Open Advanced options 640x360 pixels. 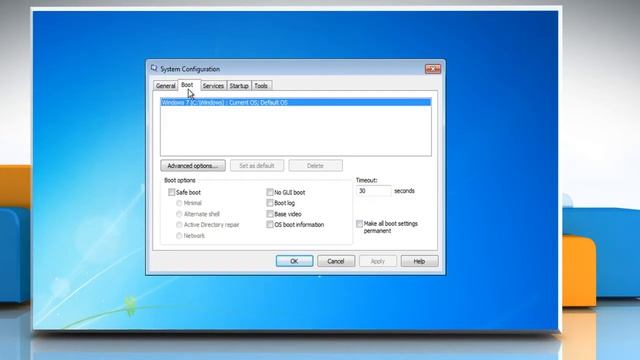coord(193,166)
